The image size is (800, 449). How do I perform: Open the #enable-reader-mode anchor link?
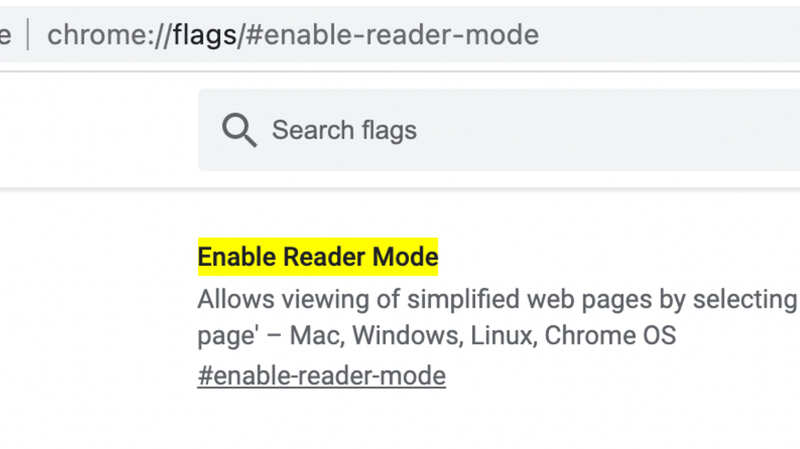[321, 376]
